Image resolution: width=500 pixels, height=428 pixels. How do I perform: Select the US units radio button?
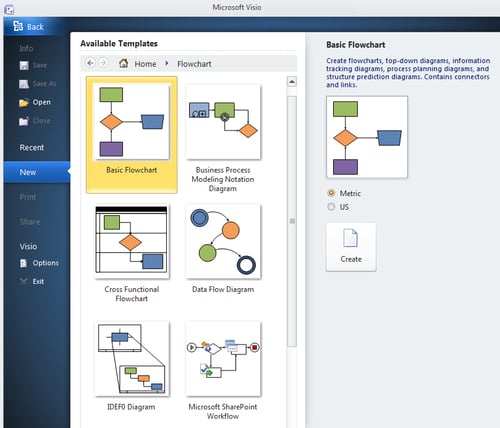331,207
